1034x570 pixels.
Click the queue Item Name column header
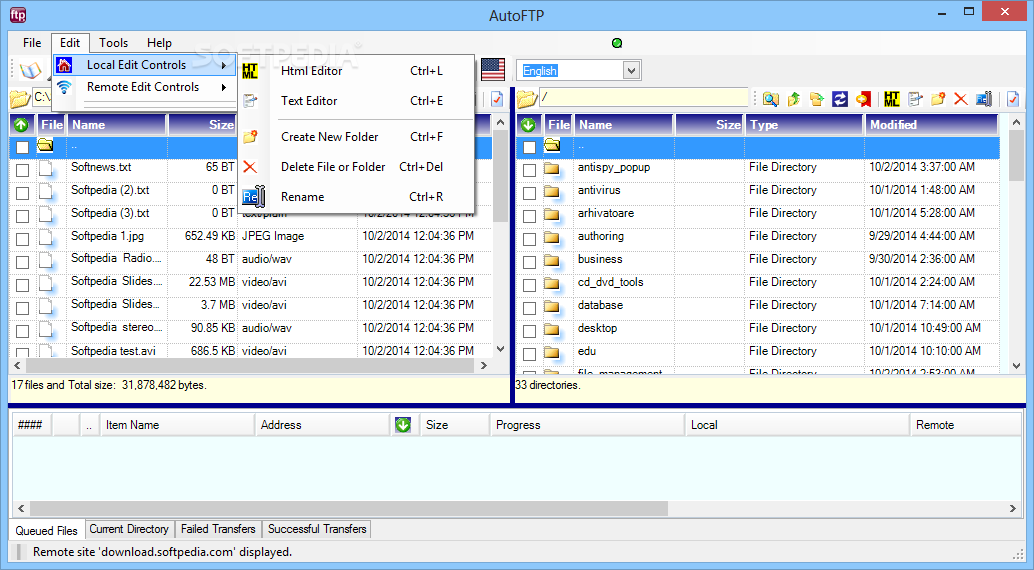[x=177, y=425]
